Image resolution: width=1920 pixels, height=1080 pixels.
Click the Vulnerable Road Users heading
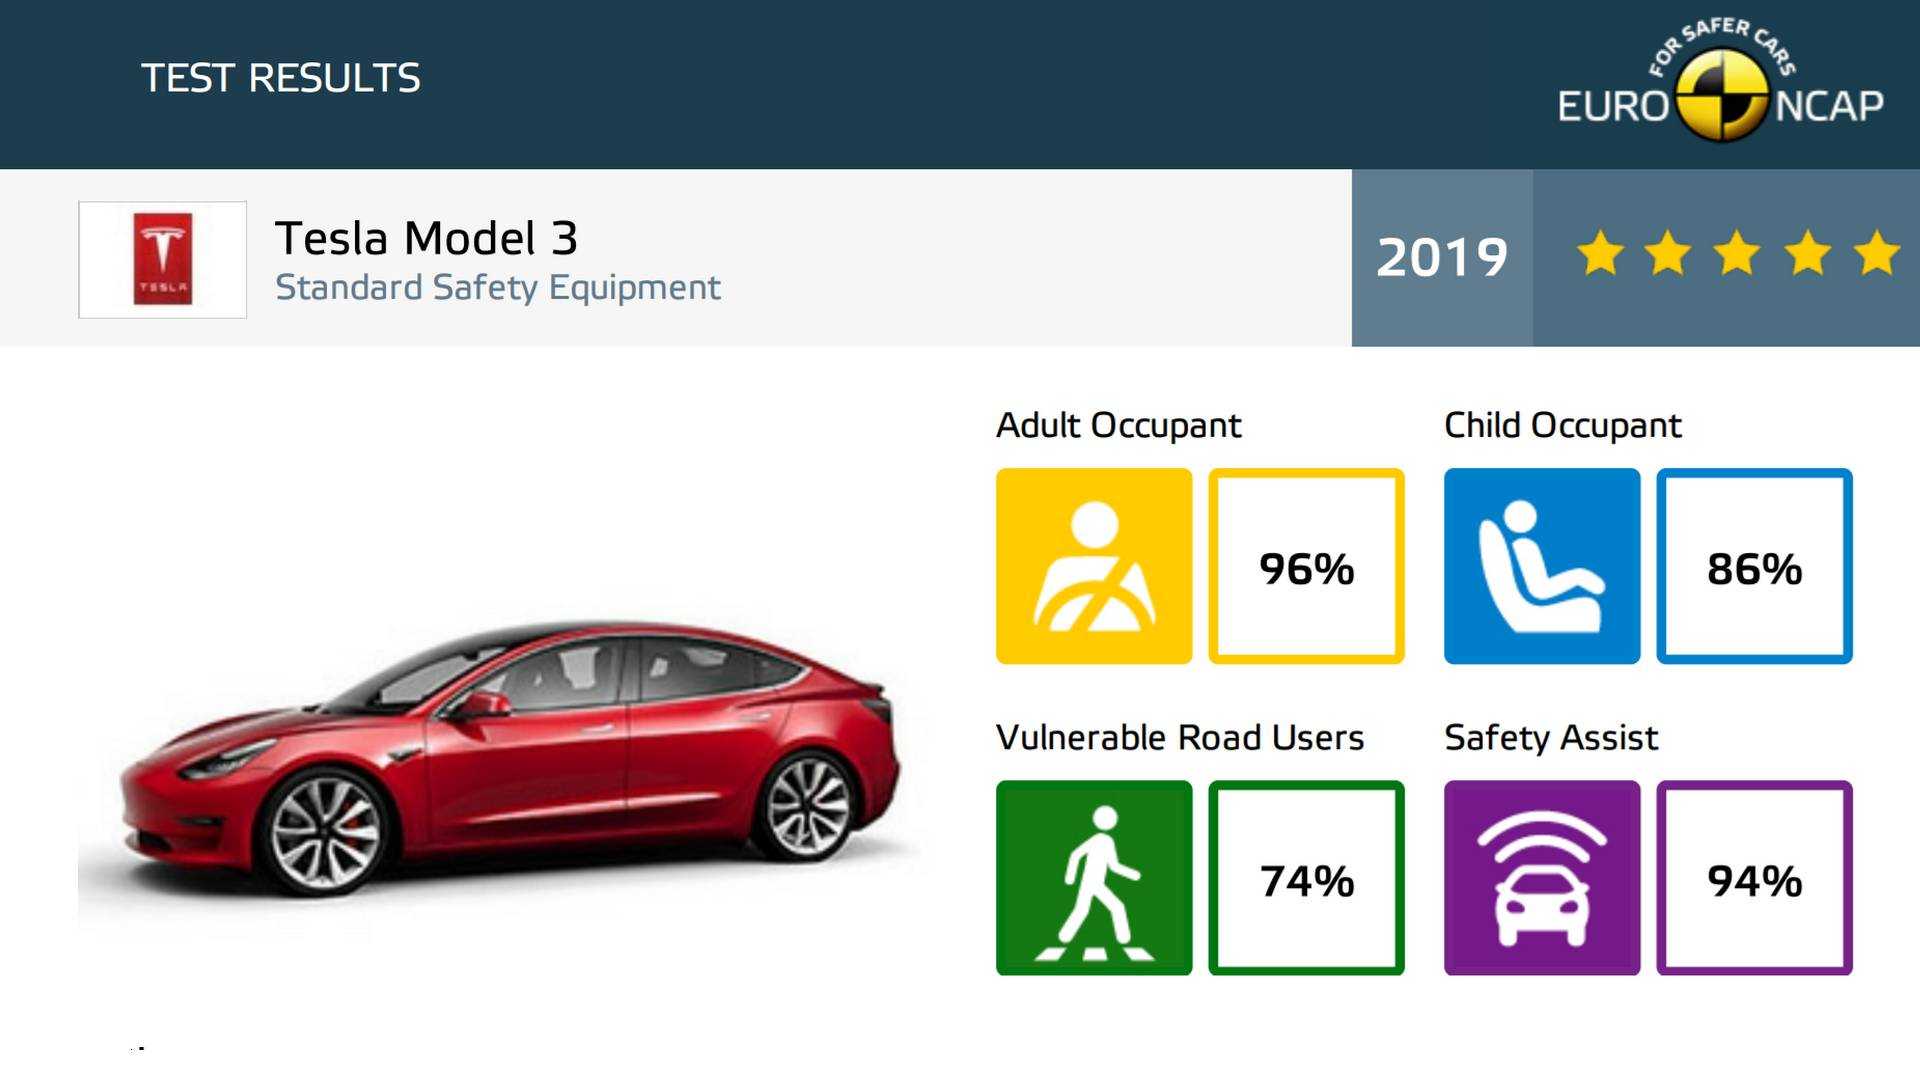tap(1180, 738)
